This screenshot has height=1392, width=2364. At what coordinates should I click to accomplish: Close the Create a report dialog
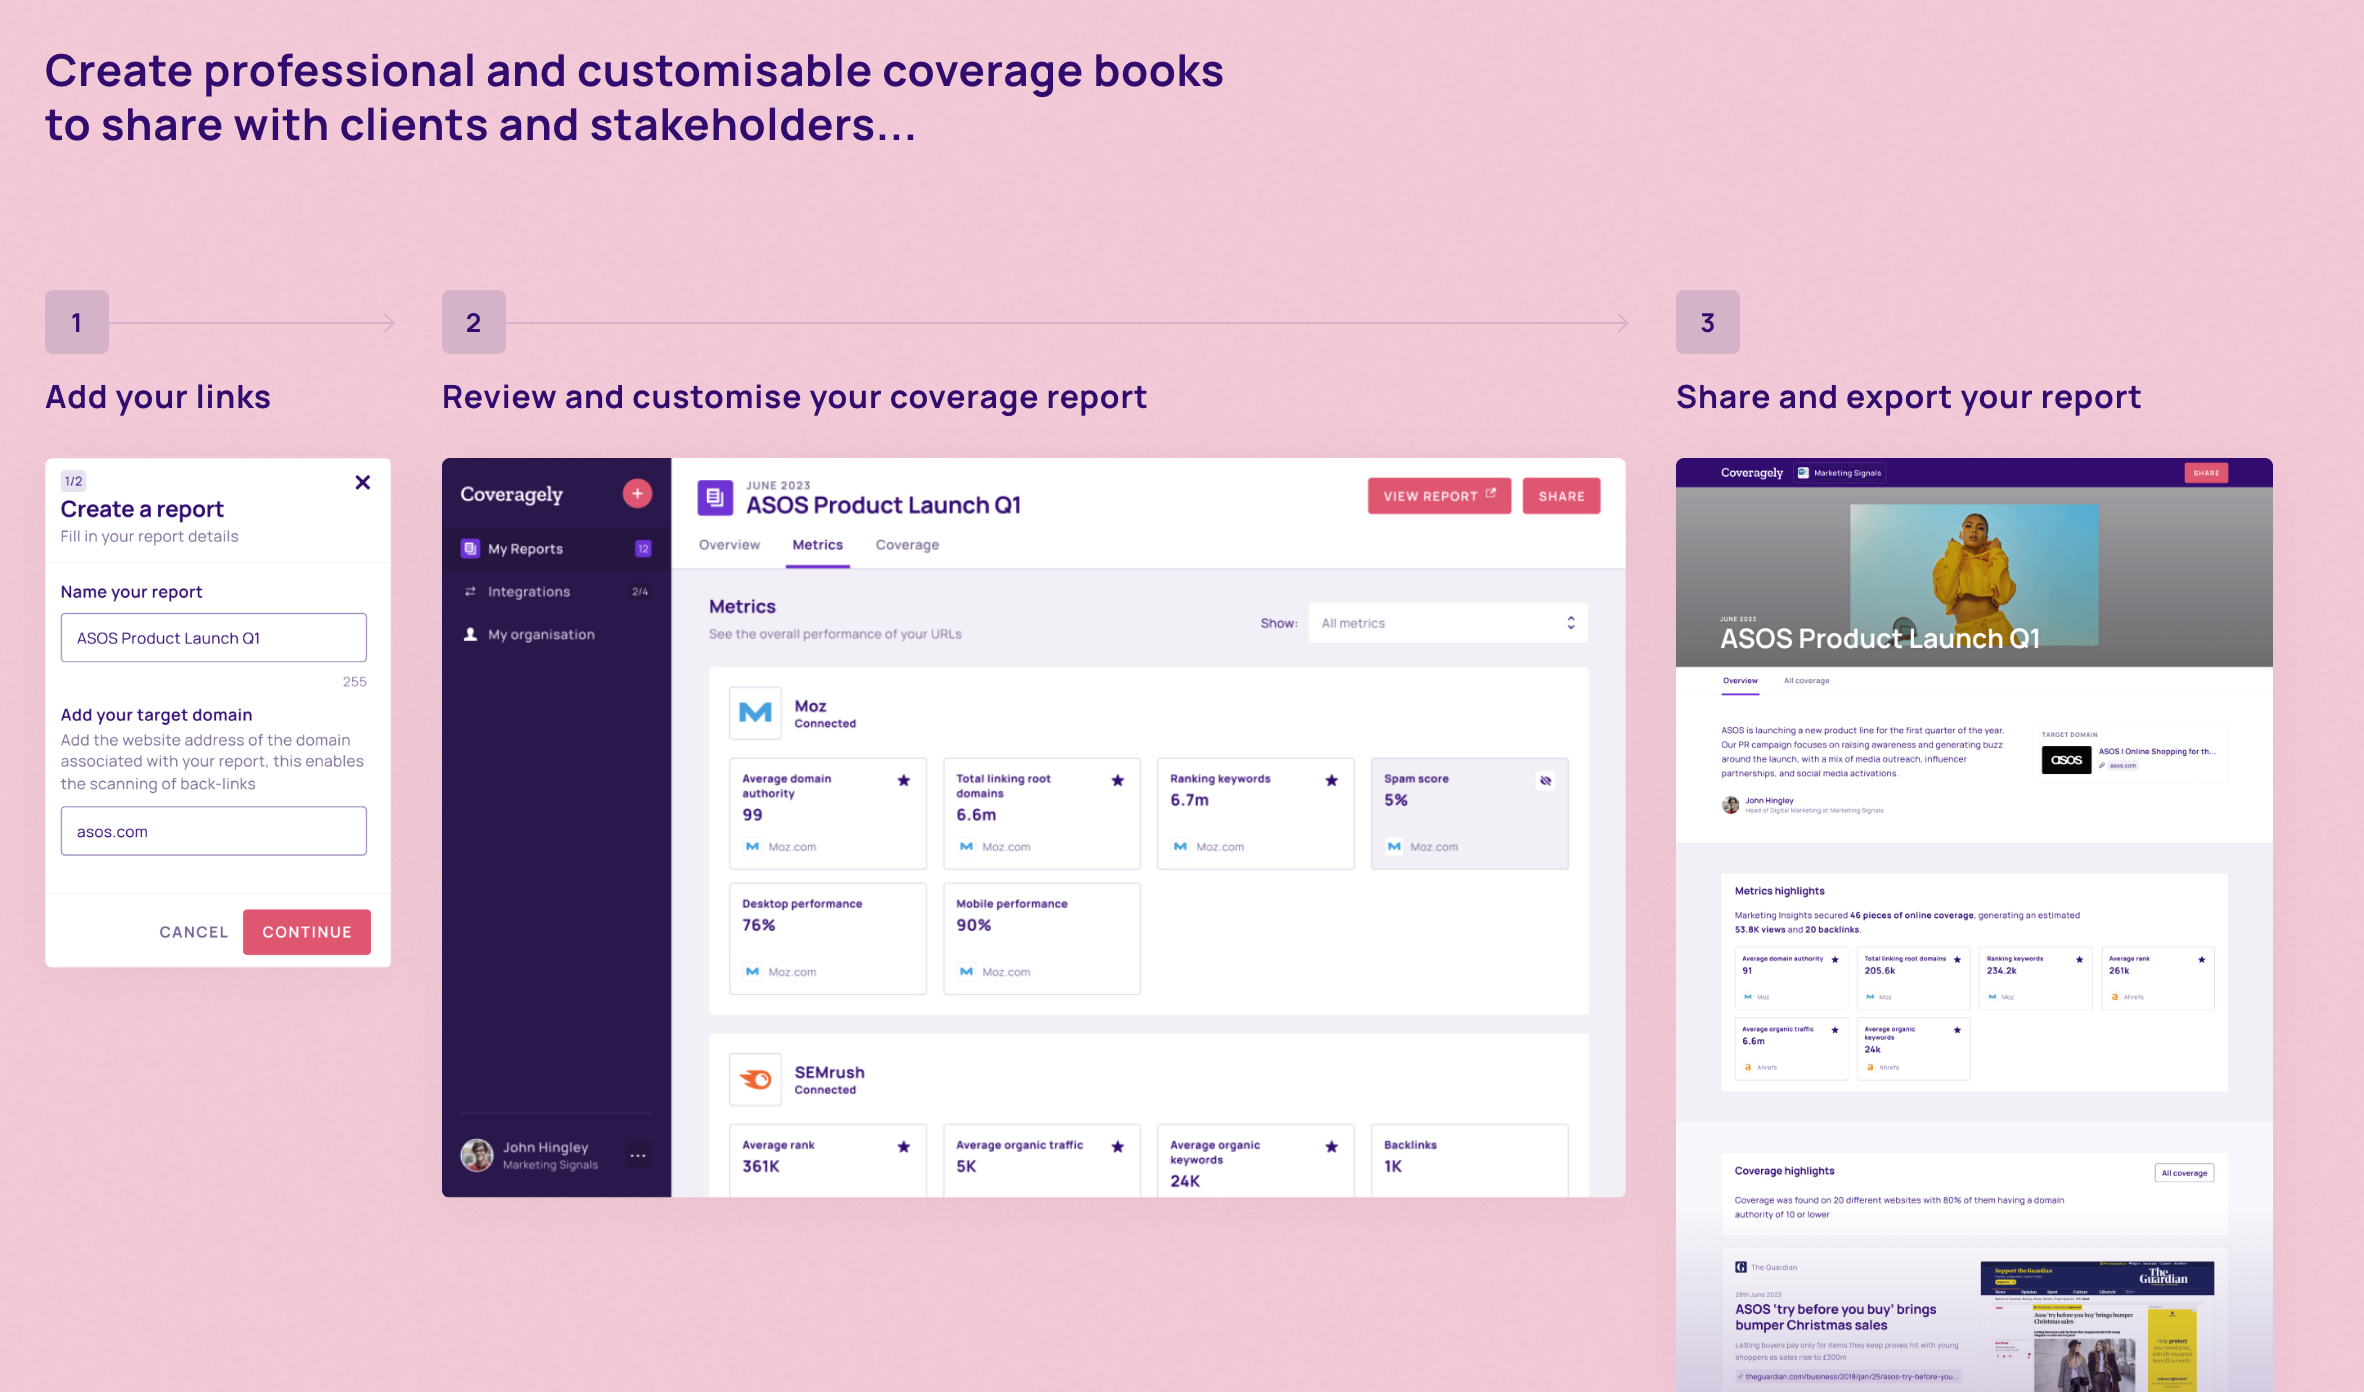(363, 483)
